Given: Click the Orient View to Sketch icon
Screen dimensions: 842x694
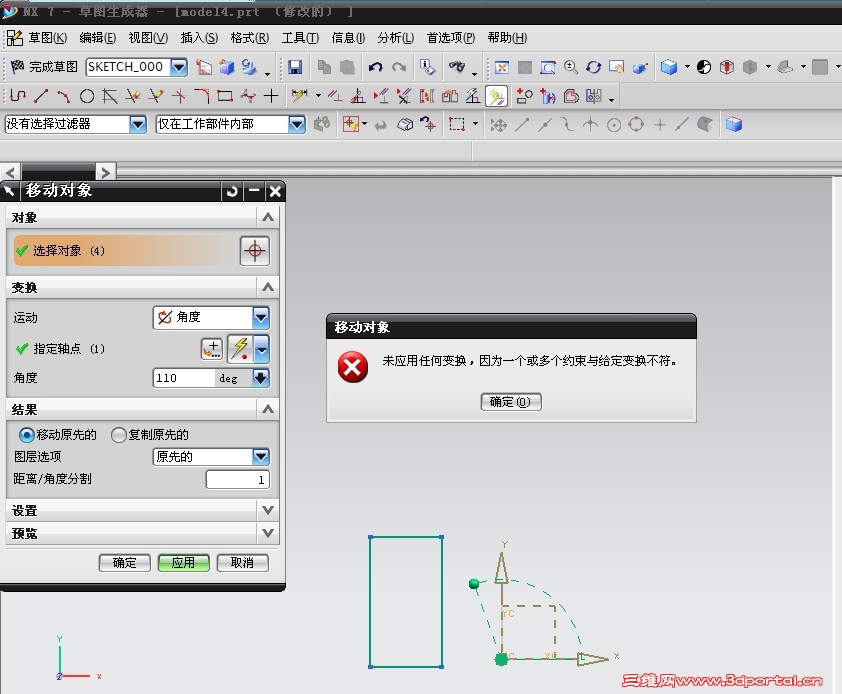Looking at the screenshot, I should click(204, 67).
